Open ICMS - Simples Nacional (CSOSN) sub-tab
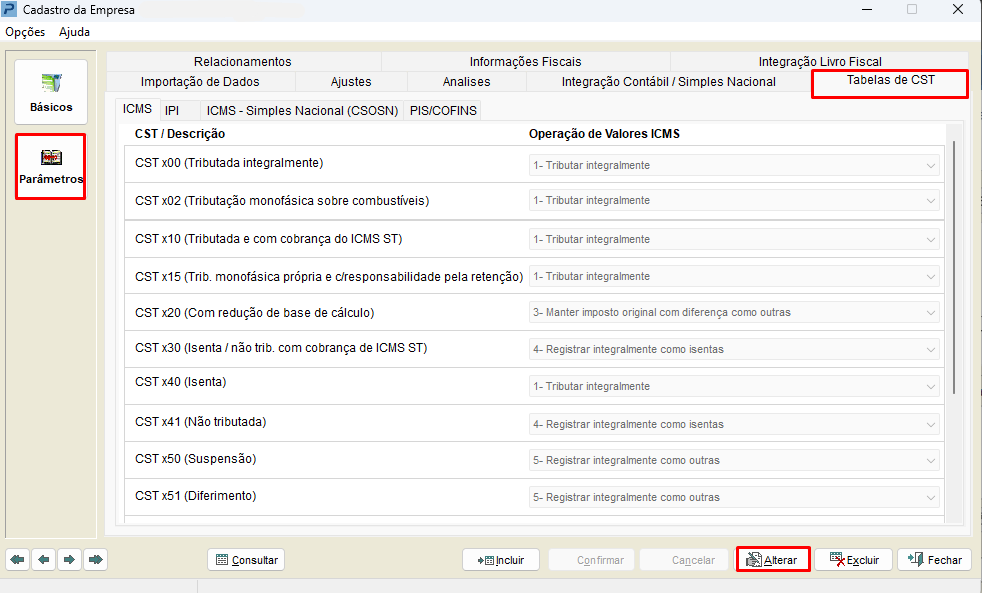Viewport: 983px width, 594px height. tap(302, 111)
